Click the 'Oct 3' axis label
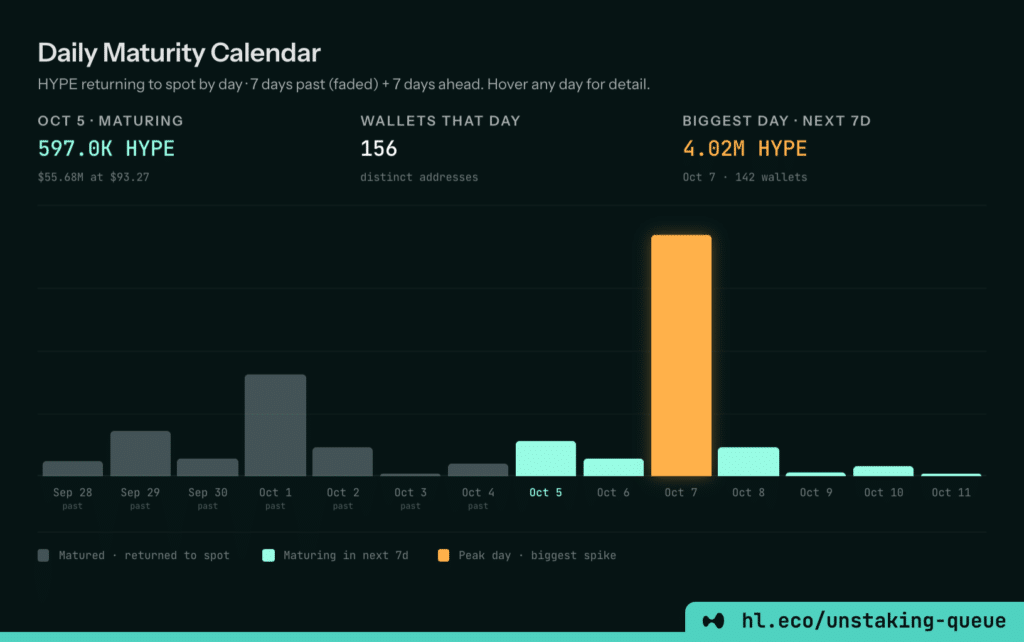Screen dimensions: 1024x642 click(411, 492)
